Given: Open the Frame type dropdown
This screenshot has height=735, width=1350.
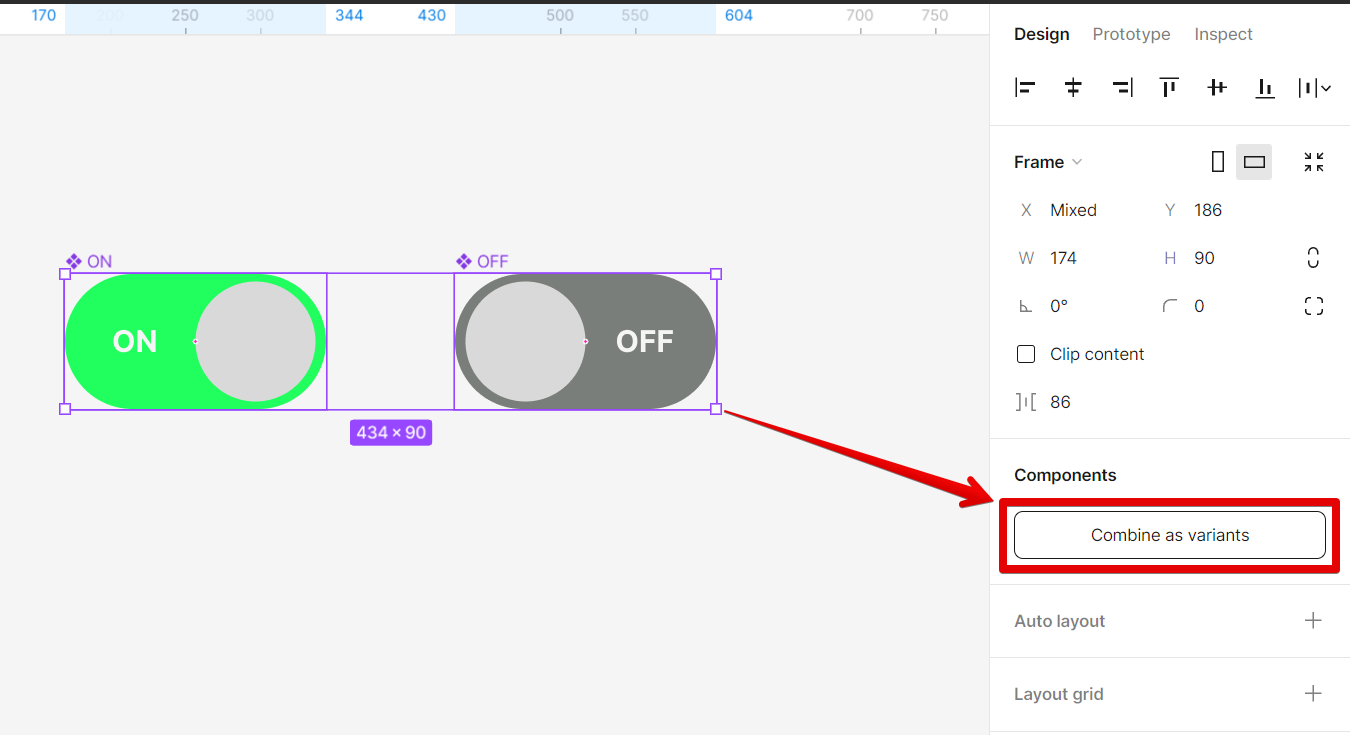Looking at the screenshot, I should pyautogui.click(x=1049, y=162).
